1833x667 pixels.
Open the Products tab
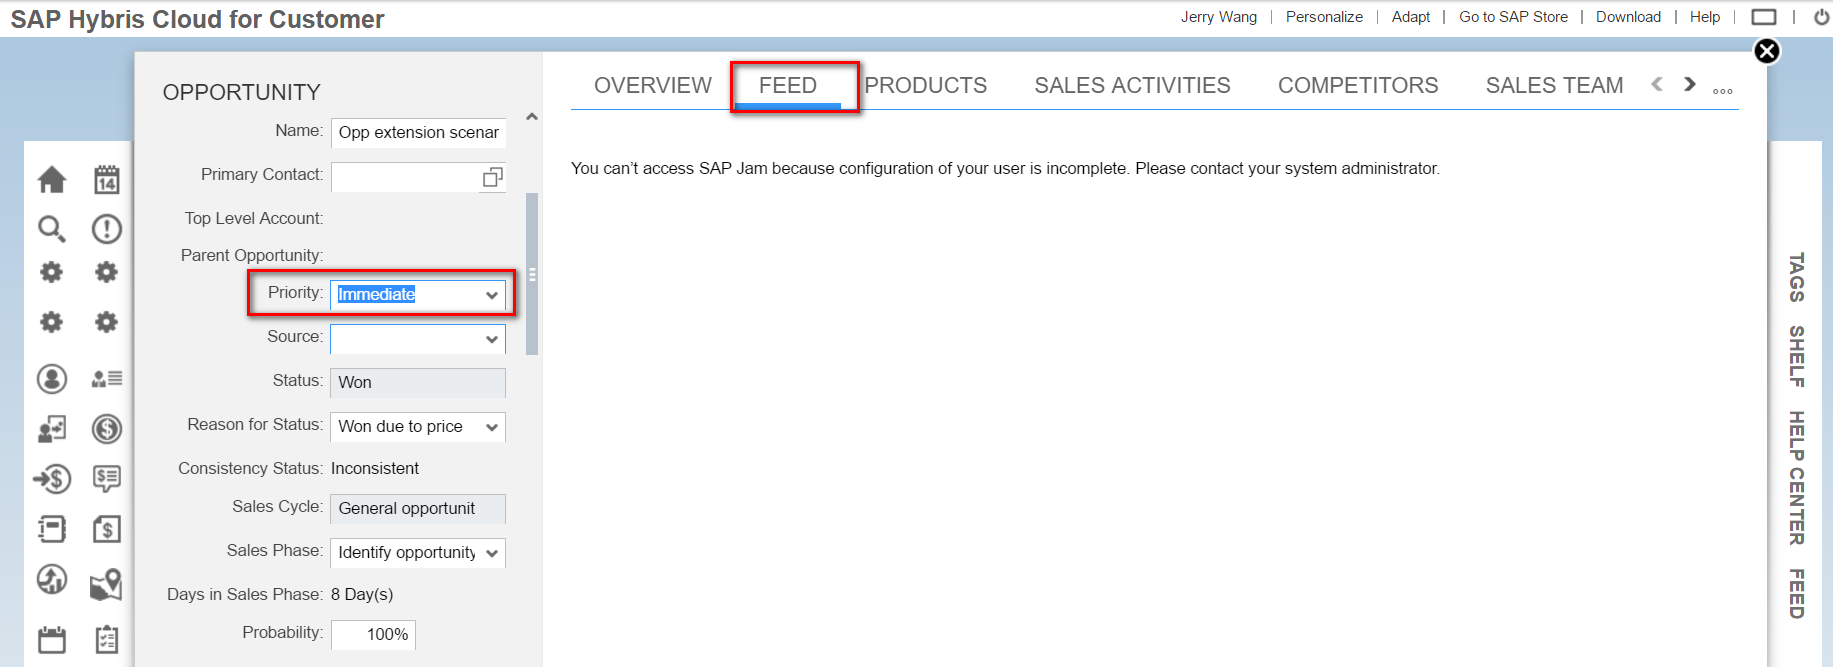pos(926,86)
